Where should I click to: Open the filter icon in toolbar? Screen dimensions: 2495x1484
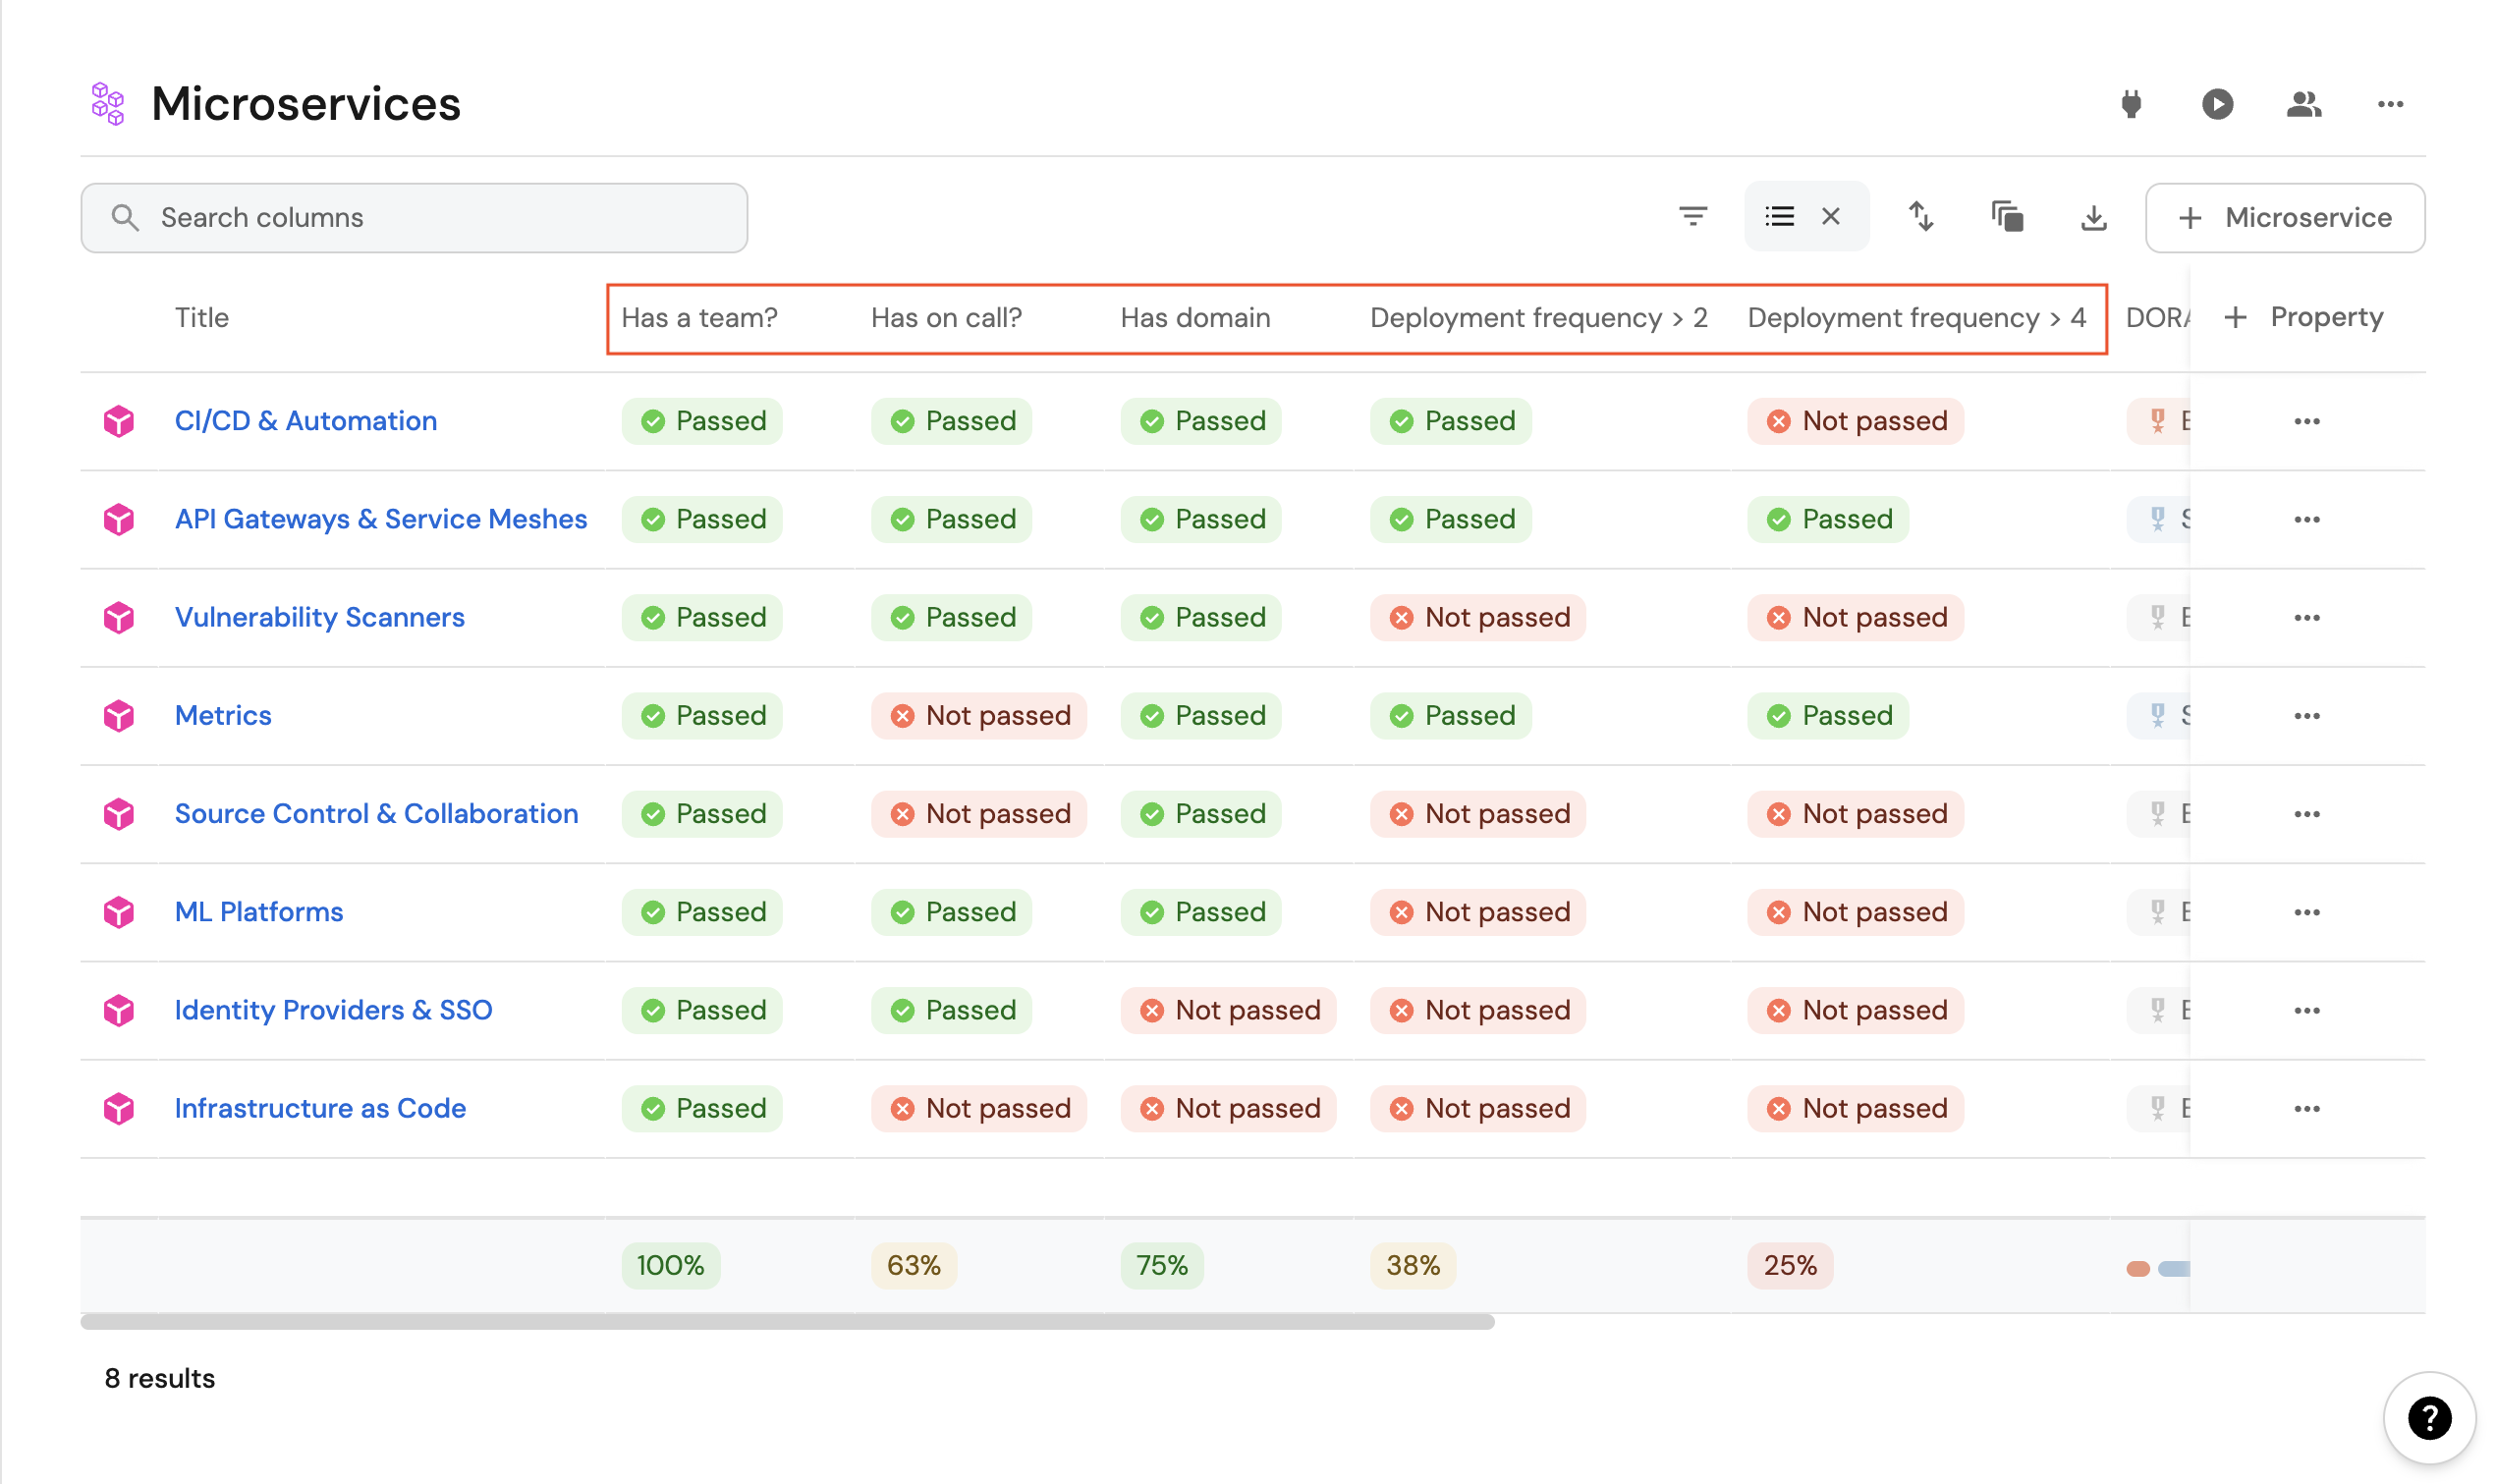pyautogui.click(x=1692, y=216)
